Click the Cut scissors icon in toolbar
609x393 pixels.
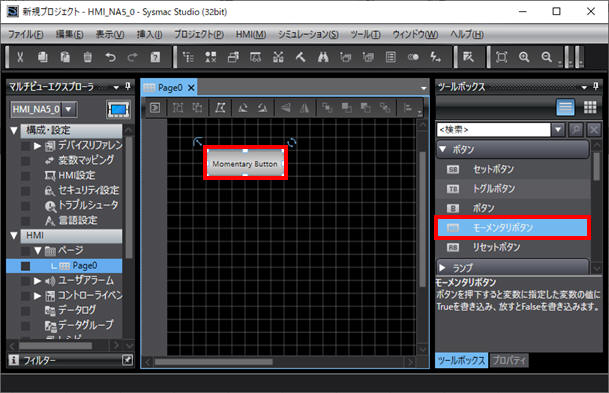(x=20, y=57)
